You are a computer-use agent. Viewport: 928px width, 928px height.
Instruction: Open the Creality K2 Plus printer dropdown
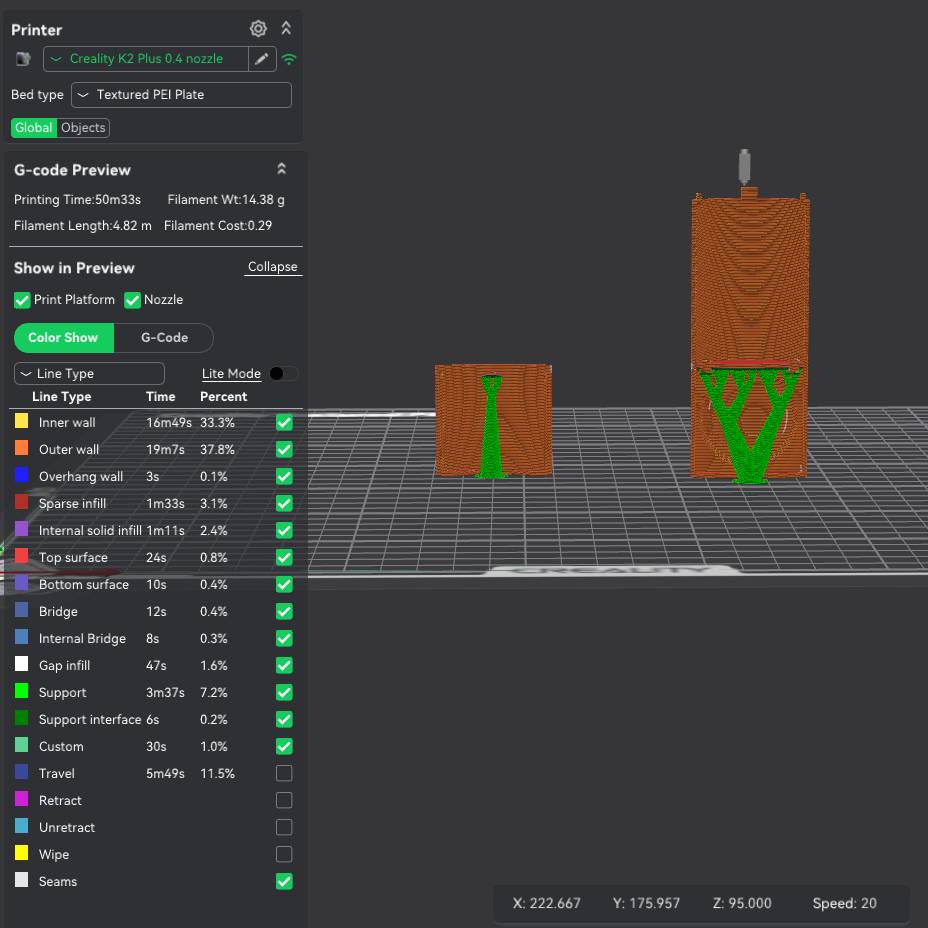tap(145, 59)
